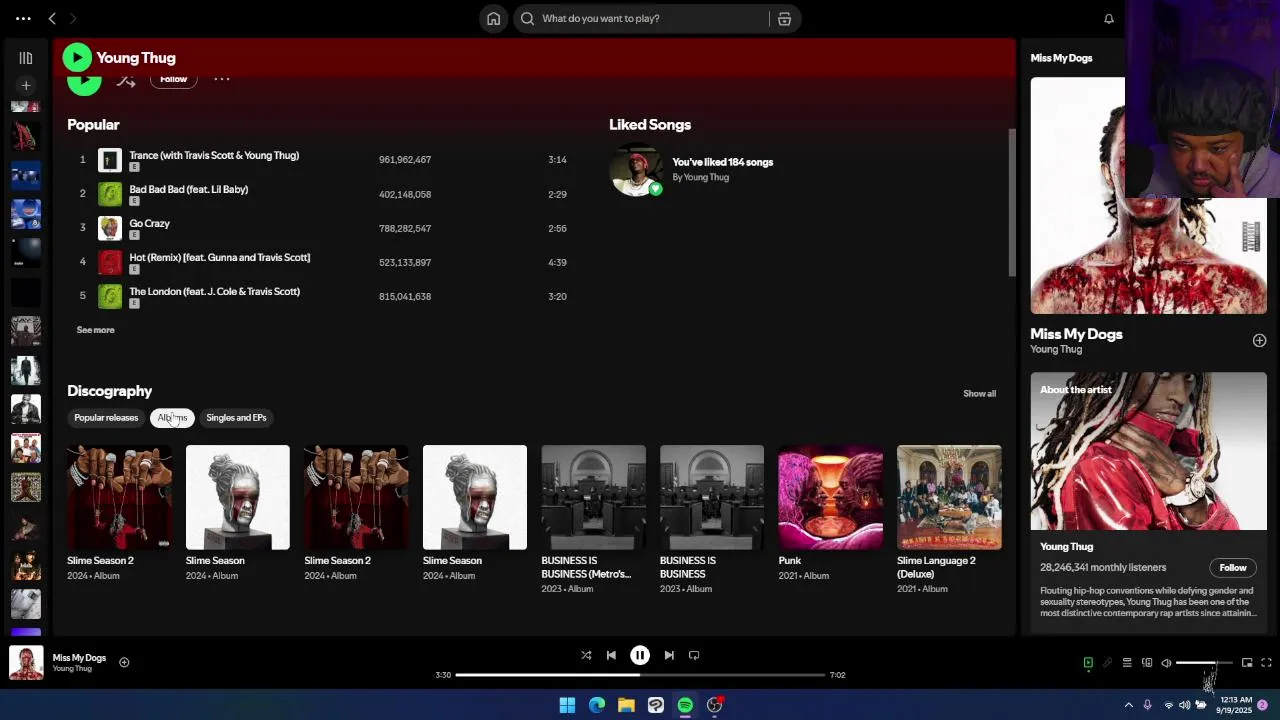Open the taskbar clock and date
The width and height of the screenshot is (1280, 720).
click(x=1236, y=705)
